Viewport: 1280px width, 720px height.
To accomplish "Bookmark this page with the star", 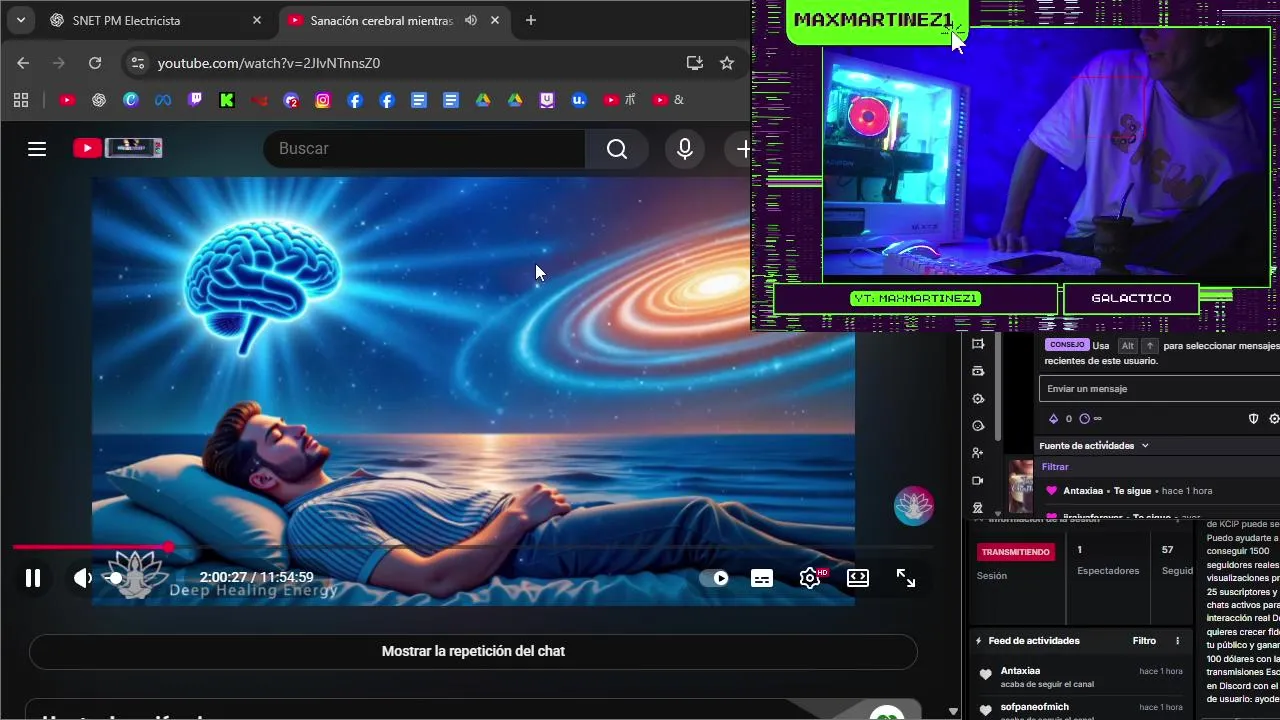I will (x=727, y=63).
